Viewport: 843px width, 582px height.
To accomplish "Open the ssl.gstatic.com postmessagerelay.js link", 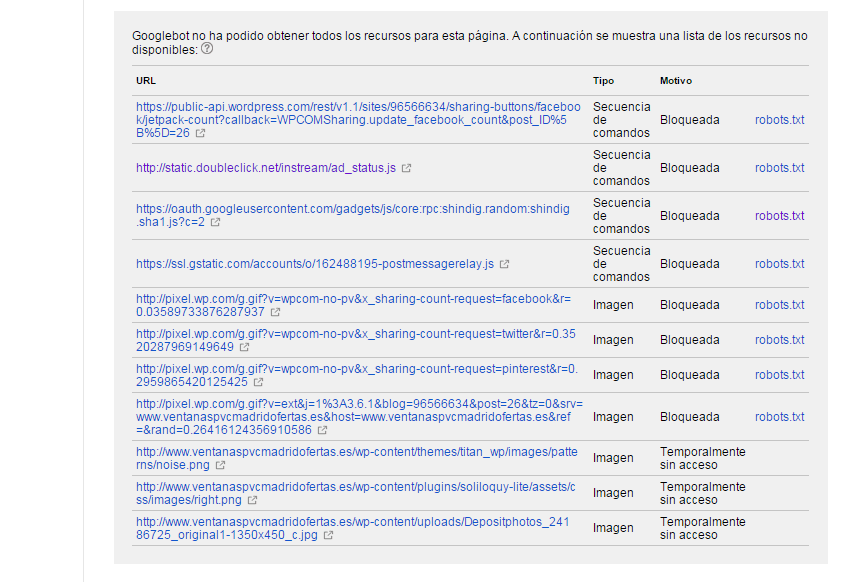I will 315,264.
